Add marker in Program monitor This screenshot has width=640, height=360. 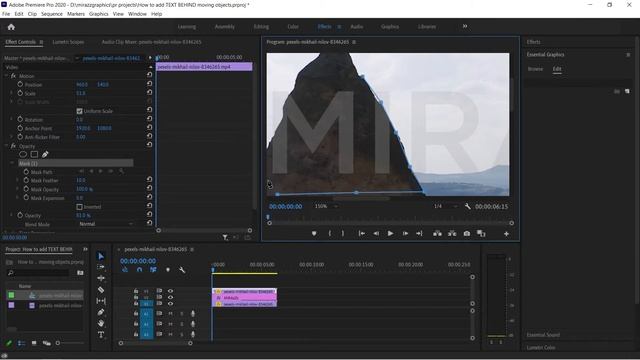click(x=314, y=233)
